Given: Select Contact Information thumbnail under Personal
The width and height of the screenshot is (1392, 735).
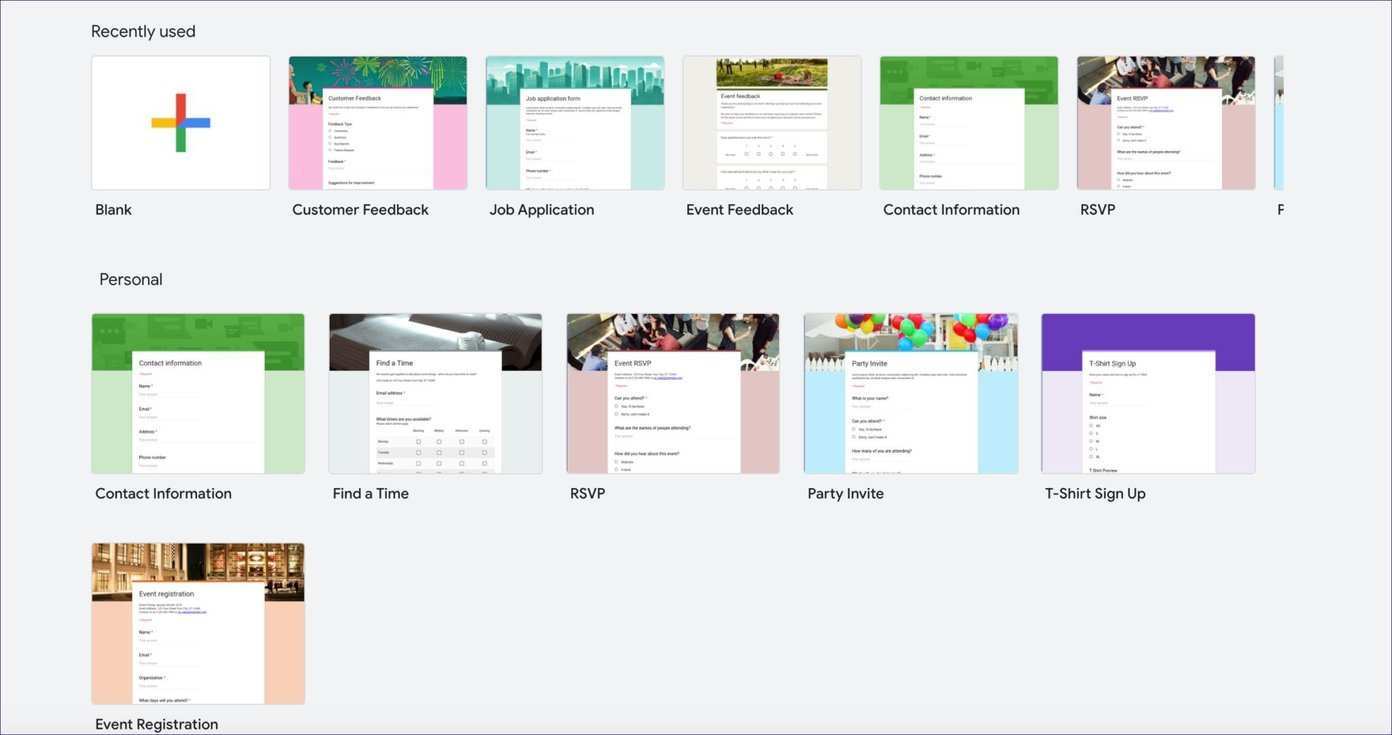Looking at the screenshot, I should tap(198, 393).
